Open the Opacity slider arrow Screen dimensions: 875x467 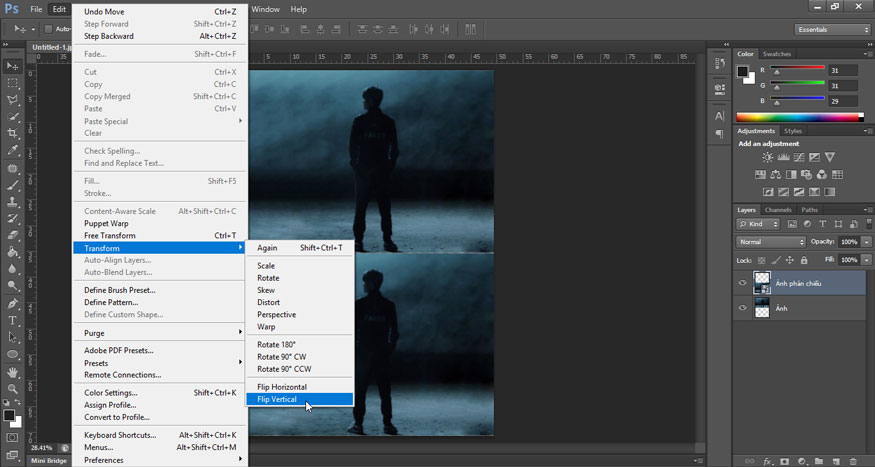866,242
